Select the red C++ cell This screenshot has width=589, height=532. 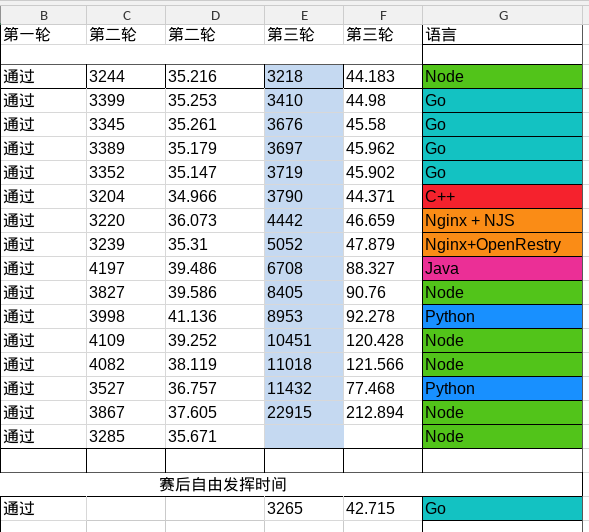[503, 197]
